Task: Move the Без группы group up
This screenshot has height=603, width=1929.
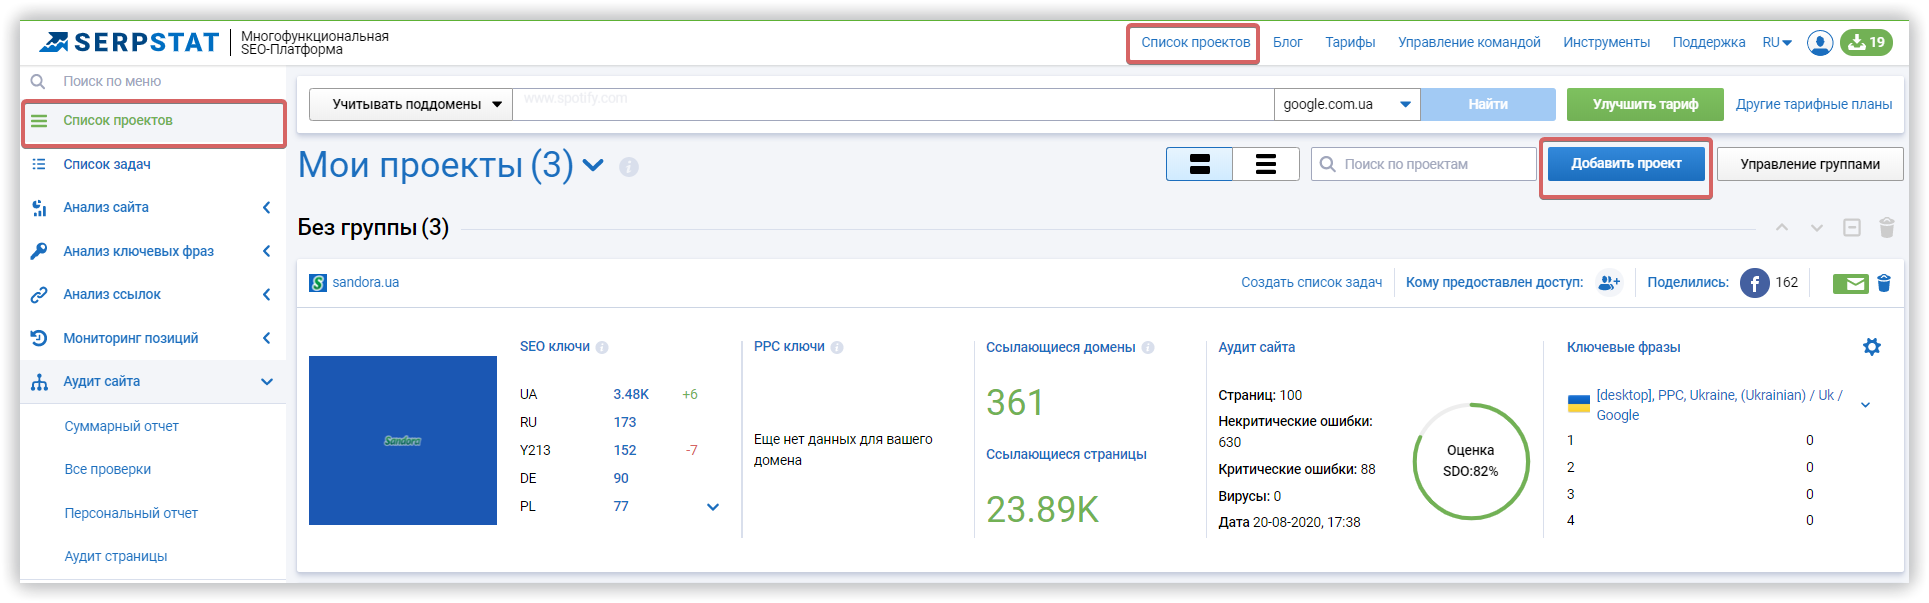Action: click(1782, 228)
